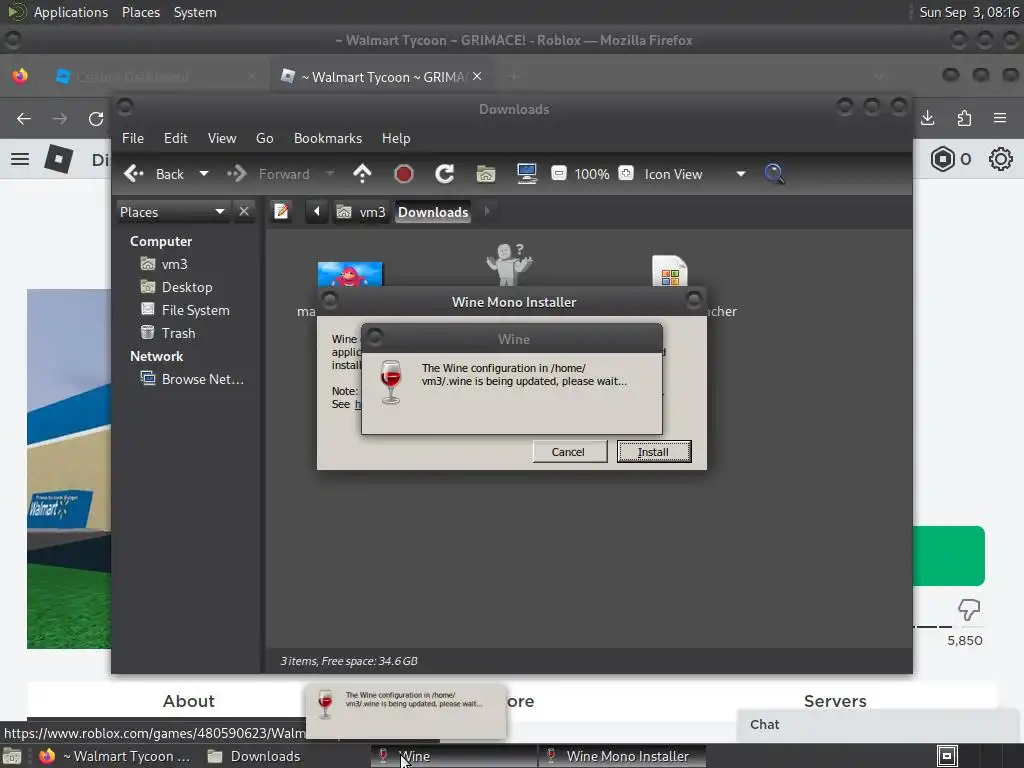Click the Robux balance icon
Image resolution: width=1024 pixels, height=768 pixels.
pyautogui.click(x=942, y=159)
